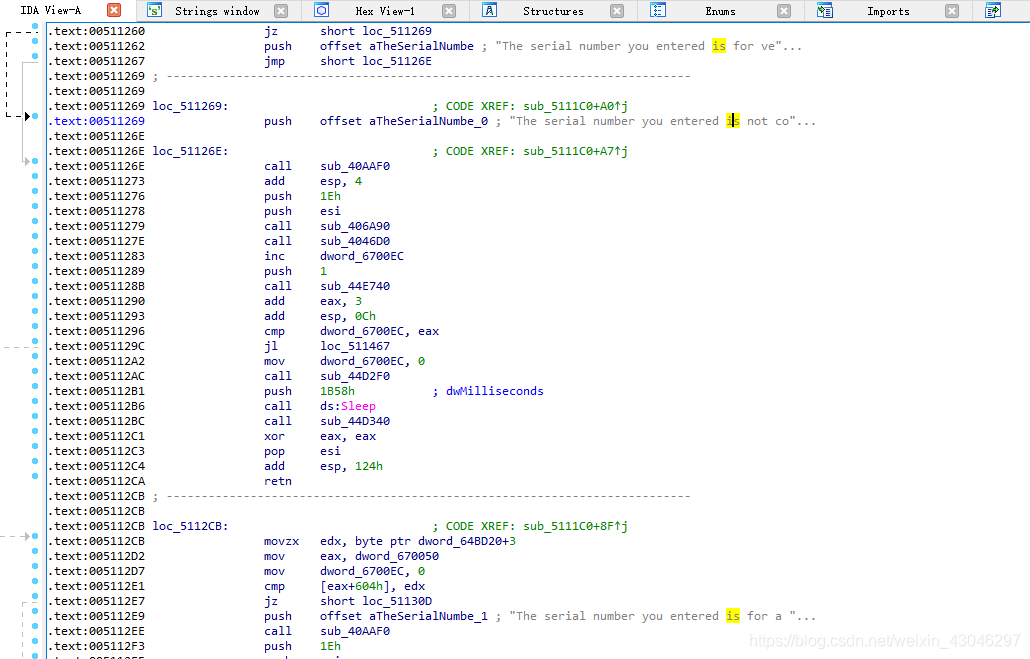Click the Strings window tab icon

(x=154, y=11)
